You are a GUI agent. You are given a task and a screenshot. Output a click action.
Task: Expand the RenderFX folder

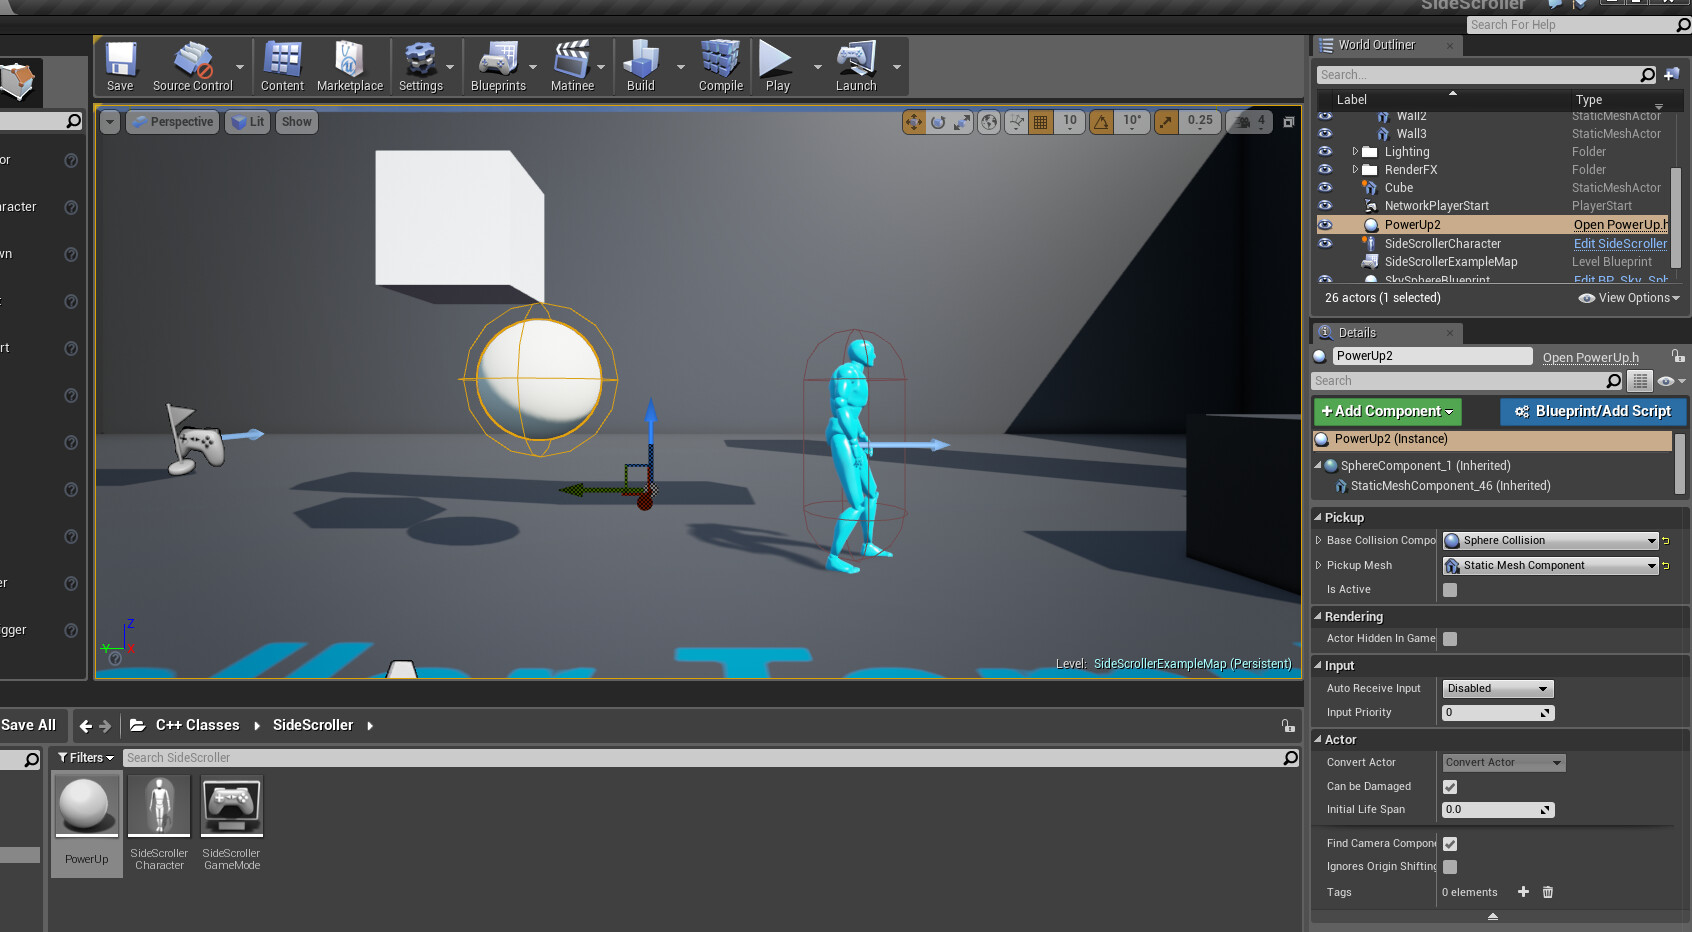[x=1355, y=170]
